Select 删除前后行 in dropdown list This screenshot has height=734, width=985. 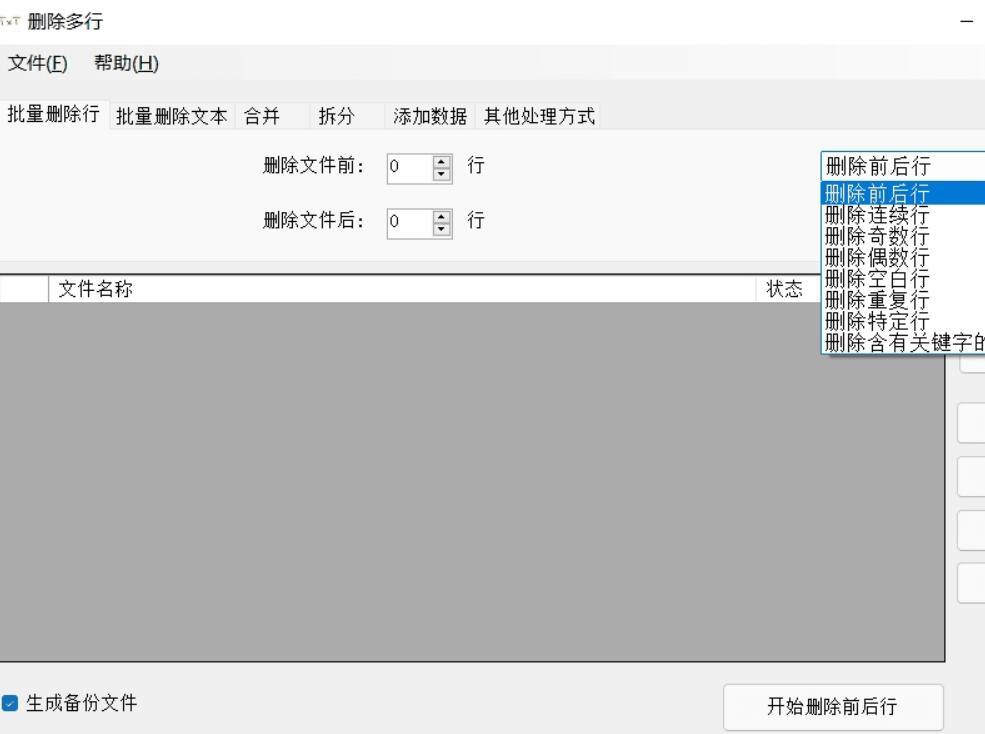(x=903, y=193)
